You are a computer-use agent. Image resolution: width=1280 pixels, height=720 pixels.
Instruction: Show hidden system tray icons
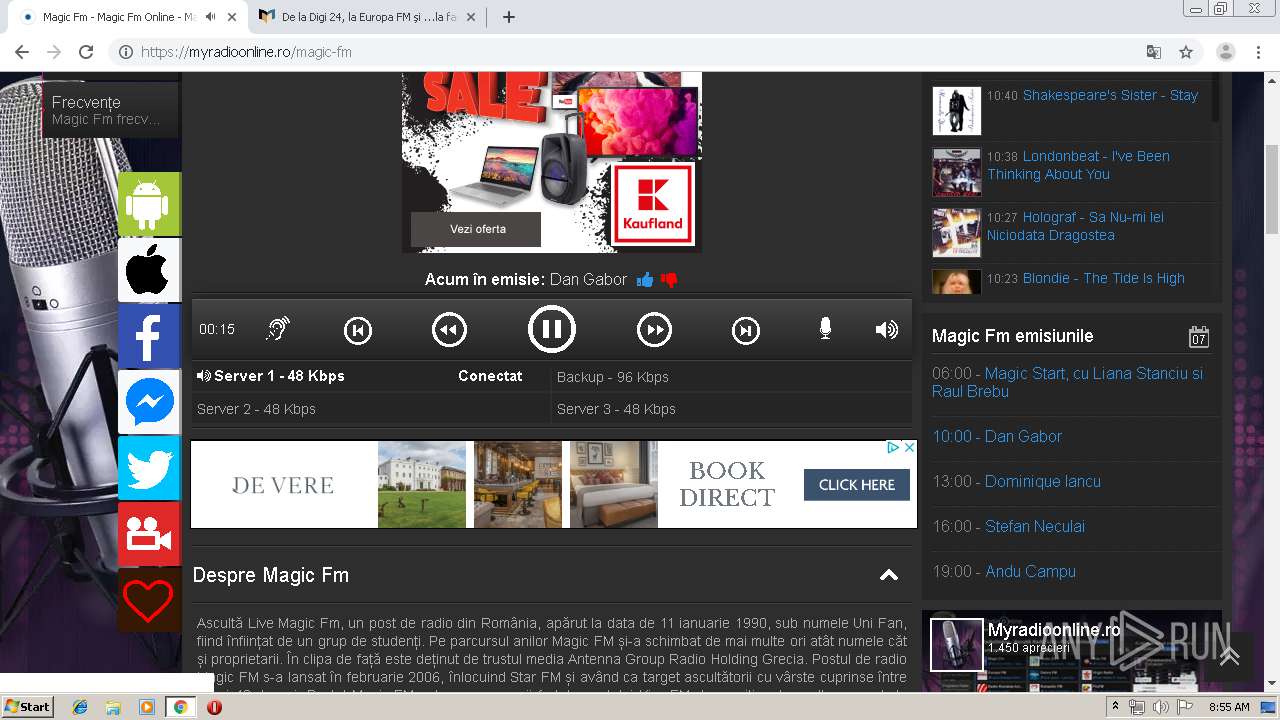1115,707
